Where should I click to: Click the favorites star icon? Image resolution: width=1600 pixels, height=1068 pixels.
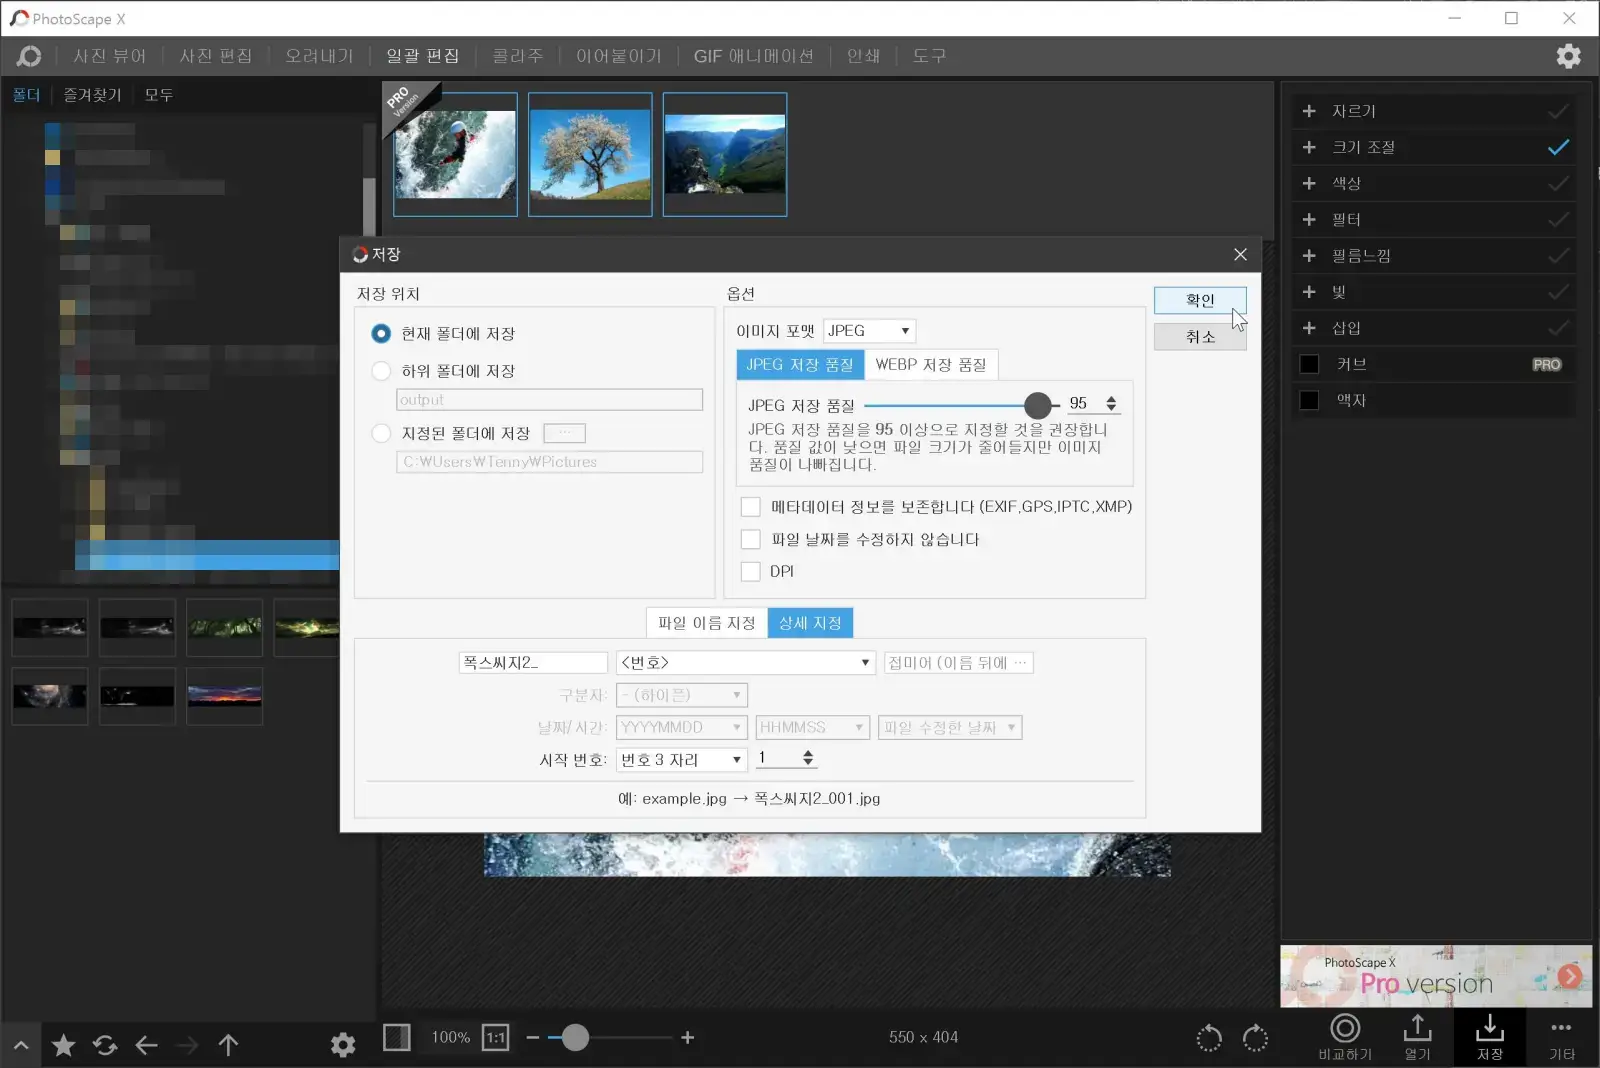click(x=63, y=1045)
